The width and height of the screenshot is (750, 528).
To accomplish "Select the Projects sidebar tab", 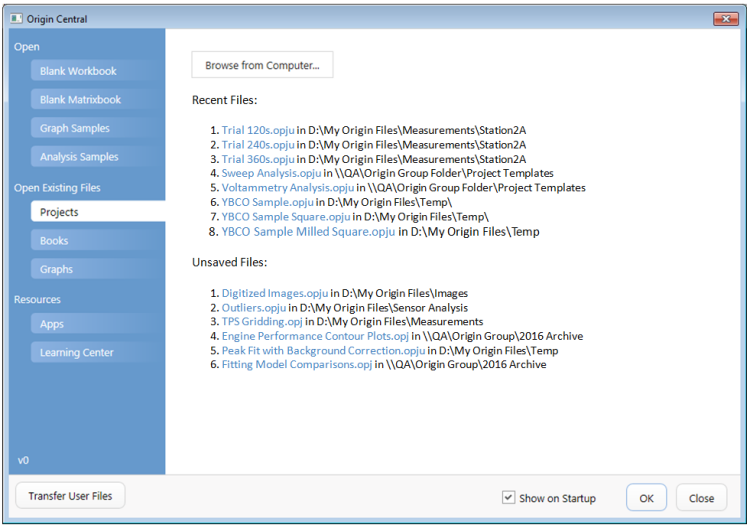I will (x=59, y=212).
